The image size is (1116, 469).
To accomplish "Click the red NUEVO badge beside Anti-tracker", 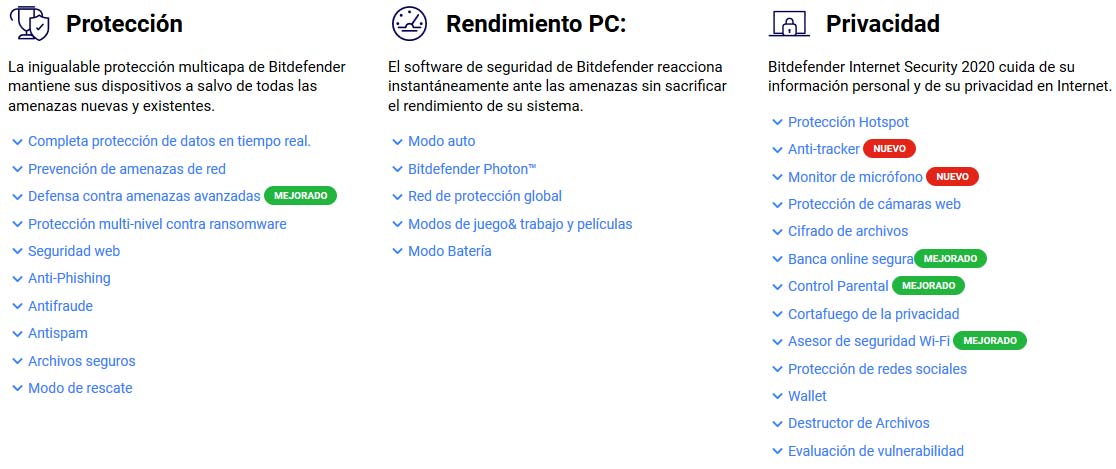I will coord(889,149).
